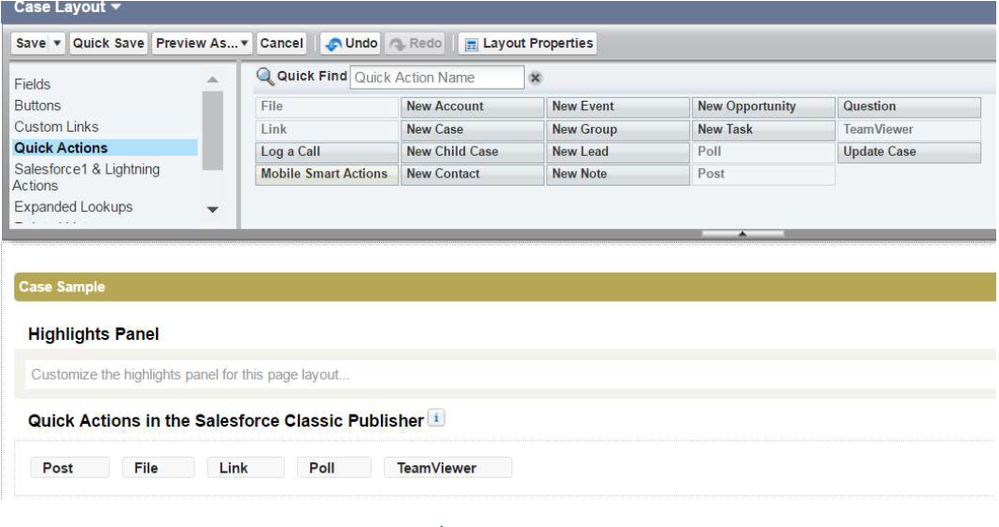This screenshot has height=527, width=999.
Task: Select the New Child Case action
Action: click(x=472, y=152)
